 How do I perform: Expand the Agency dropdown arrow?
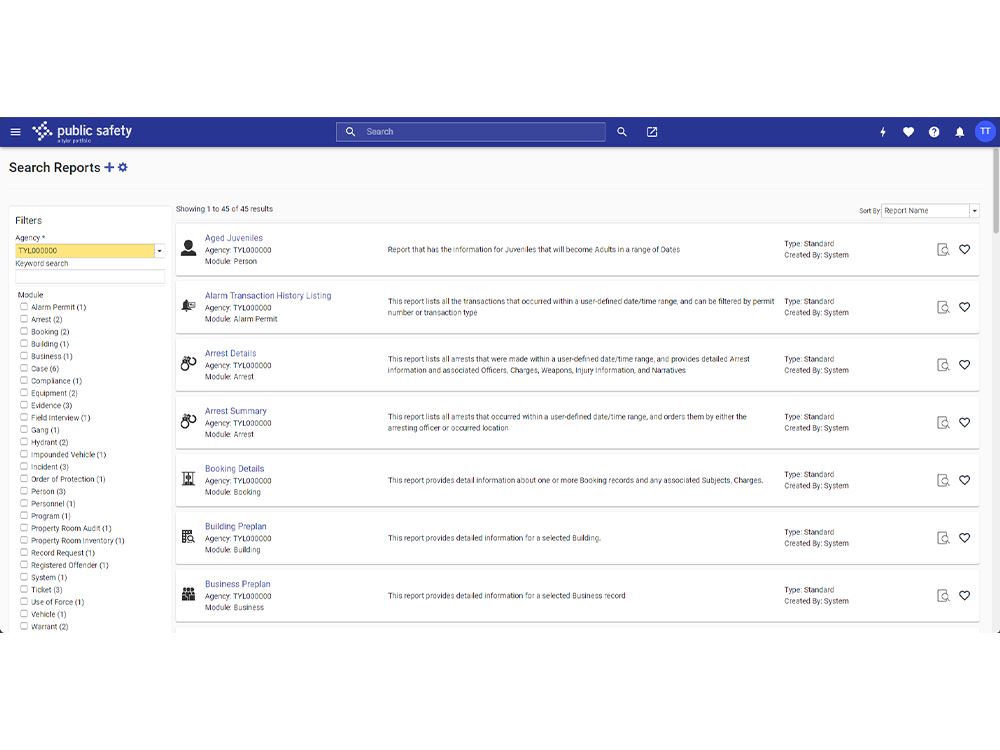pos(159,251)
